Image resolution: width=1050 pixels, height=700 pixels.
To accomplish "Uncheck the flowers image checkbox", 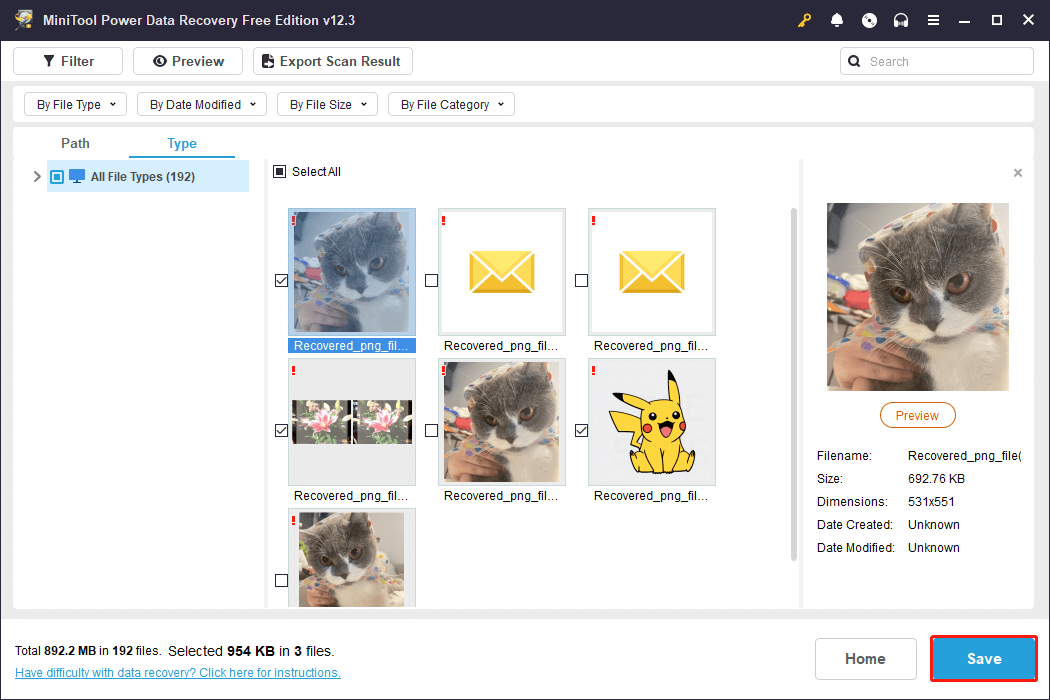I will (281, 431).
